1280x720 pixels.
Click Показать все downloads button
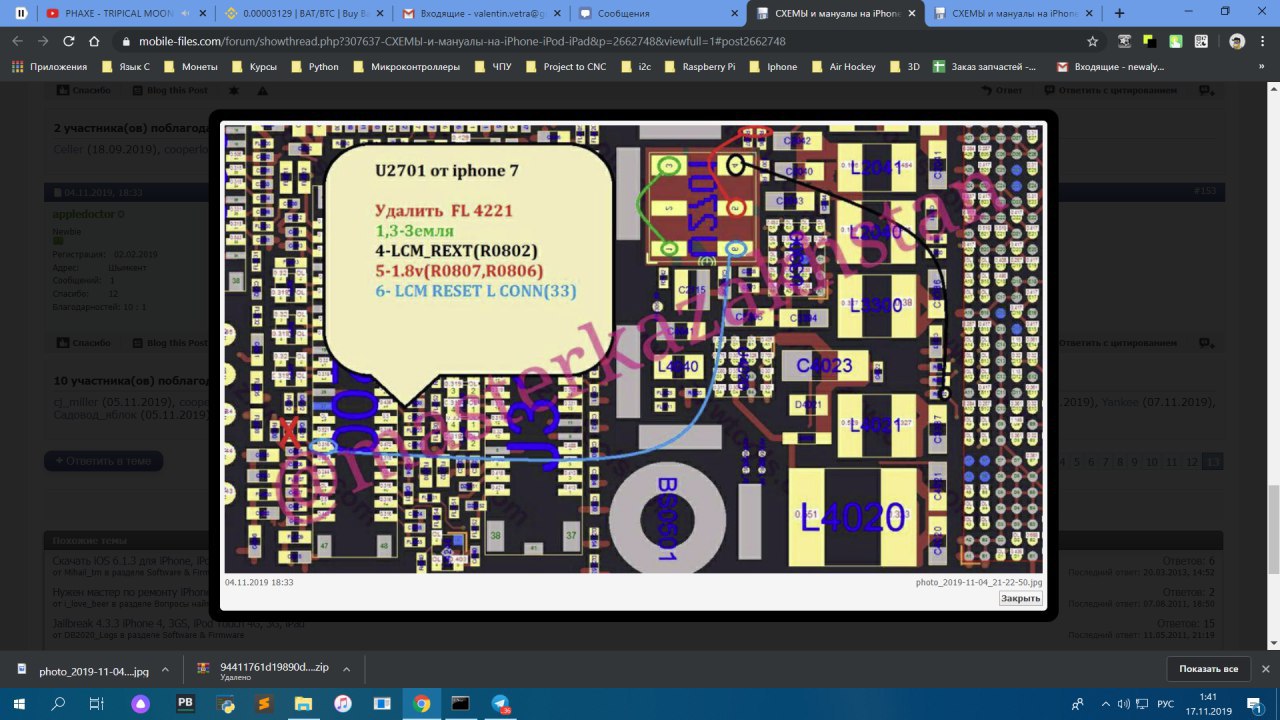click(1208, 669)
